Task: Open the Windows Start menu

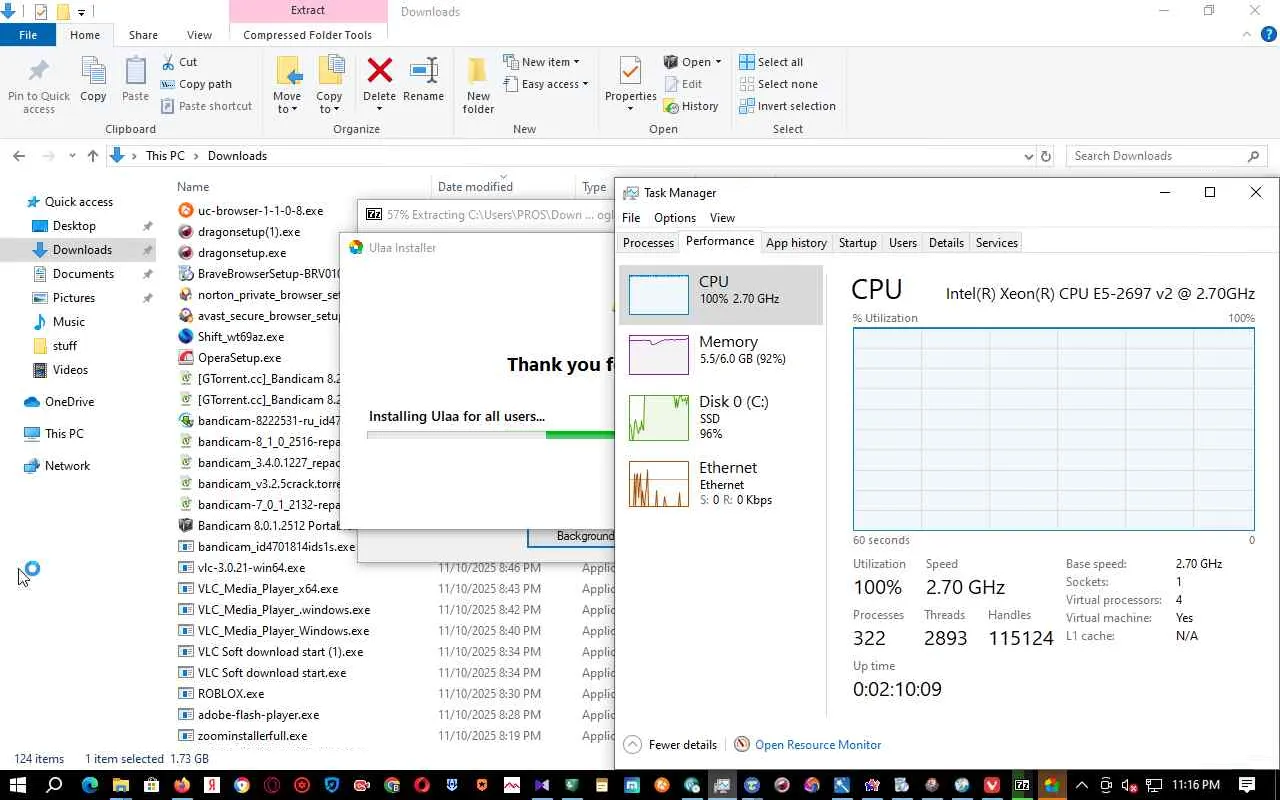Action: point(17,785)
